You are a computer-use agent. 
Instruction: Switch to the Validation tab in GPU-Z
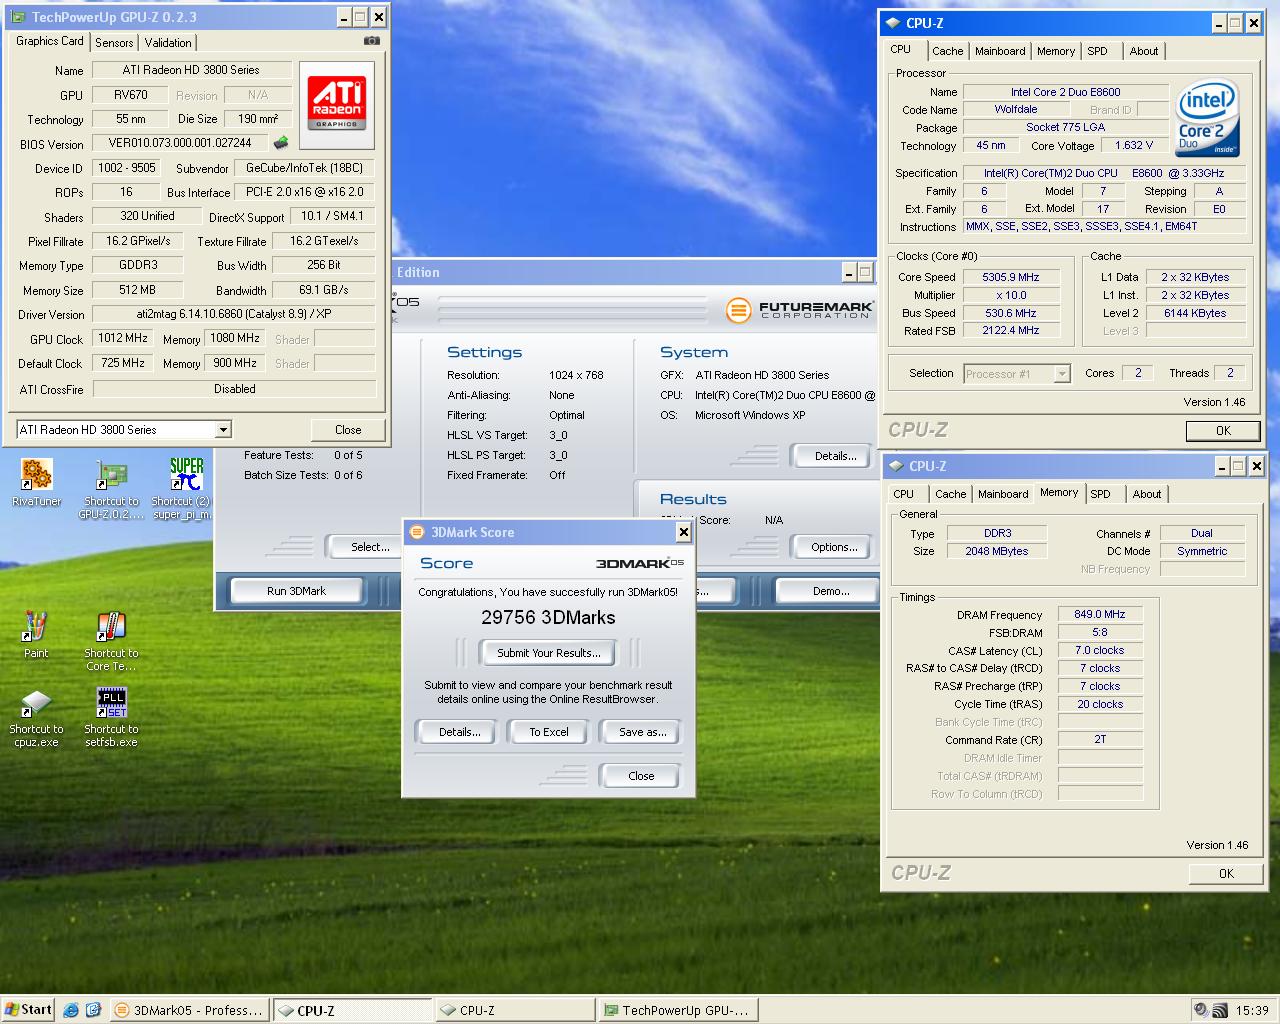point(168,42)
